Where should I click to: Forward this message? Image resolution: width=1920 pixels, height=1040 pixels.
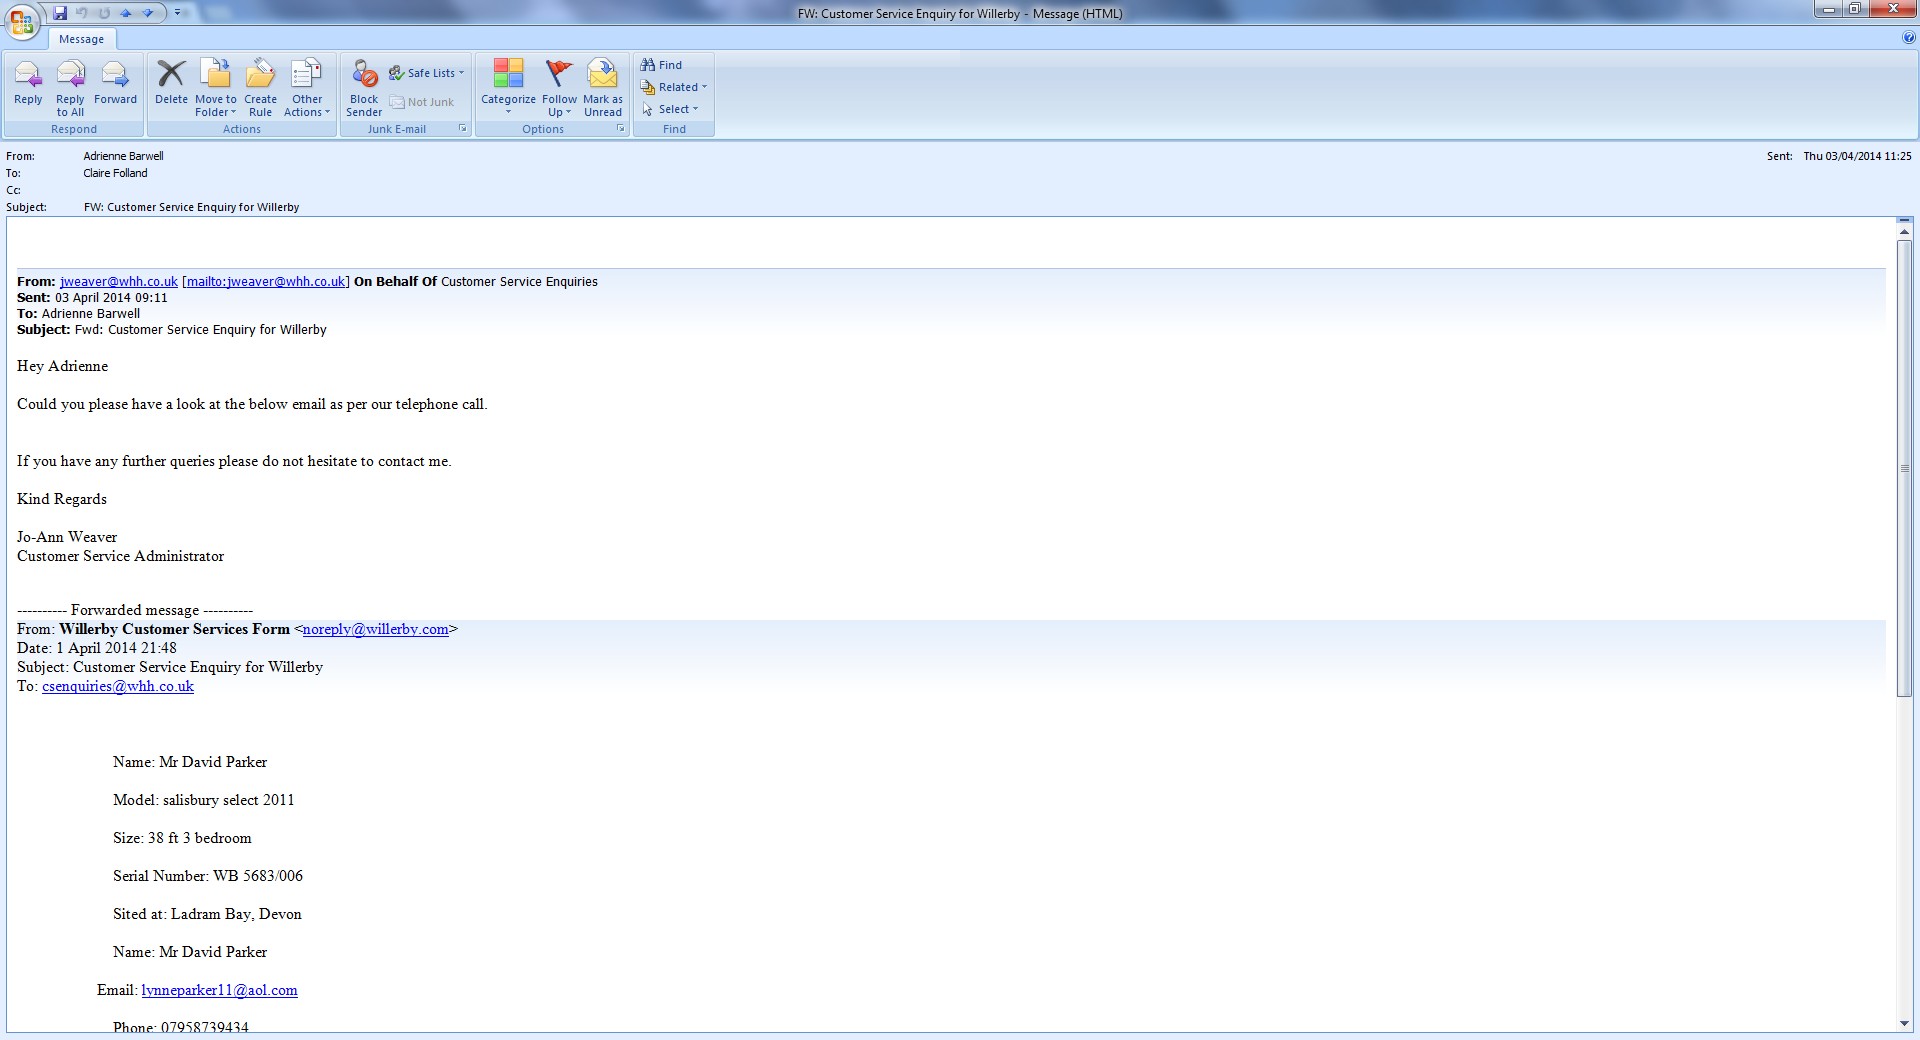click(115, 87)
